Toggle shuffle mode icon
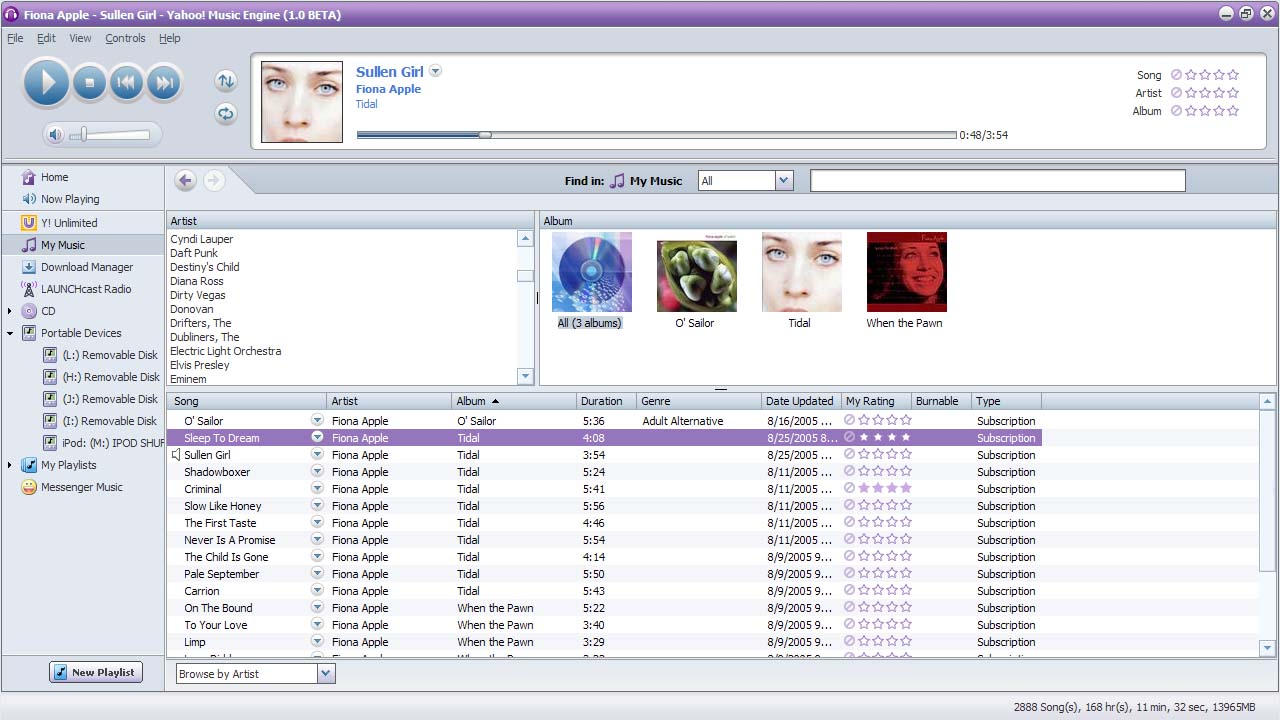Image resolution: width=1280 pixels, height=720 pixels. point(226,81)
